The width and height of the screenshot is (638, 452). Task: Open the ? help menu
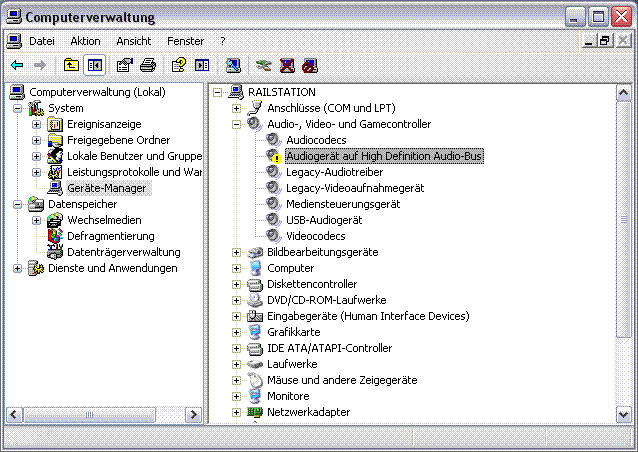point(223,41)
